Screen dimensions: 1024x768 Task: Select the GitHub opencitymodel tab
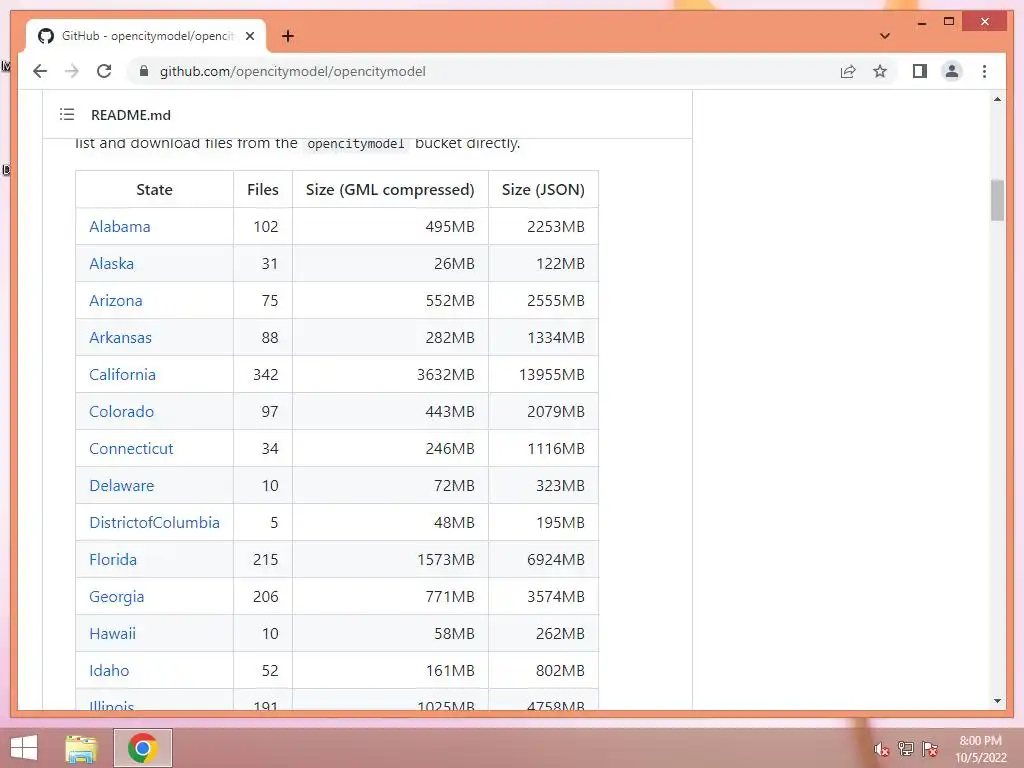(x=146, y=36)
